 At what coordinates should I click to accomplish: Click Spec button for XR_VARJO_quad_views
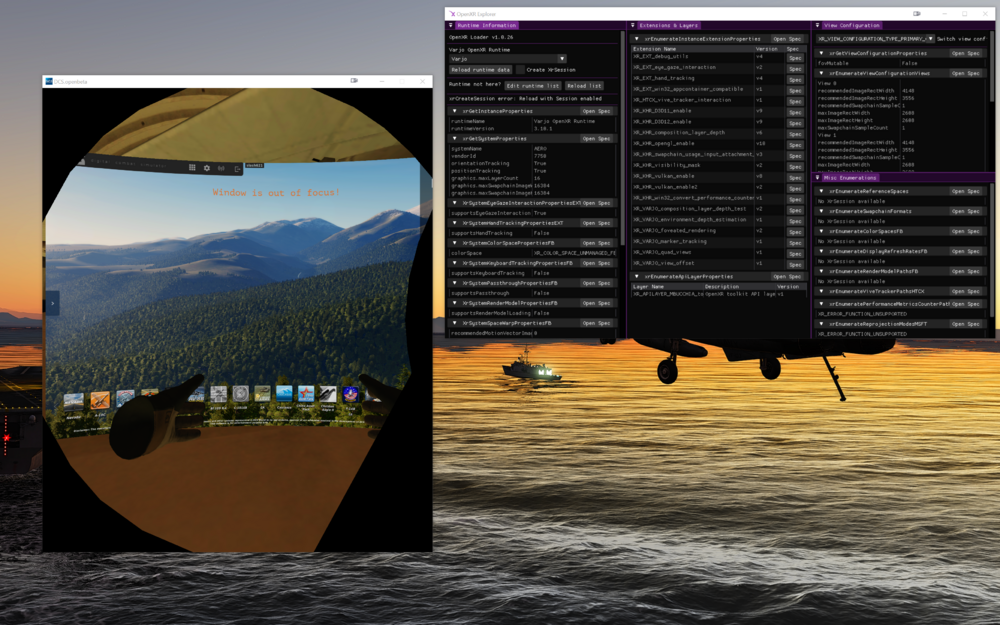(795, 254)
